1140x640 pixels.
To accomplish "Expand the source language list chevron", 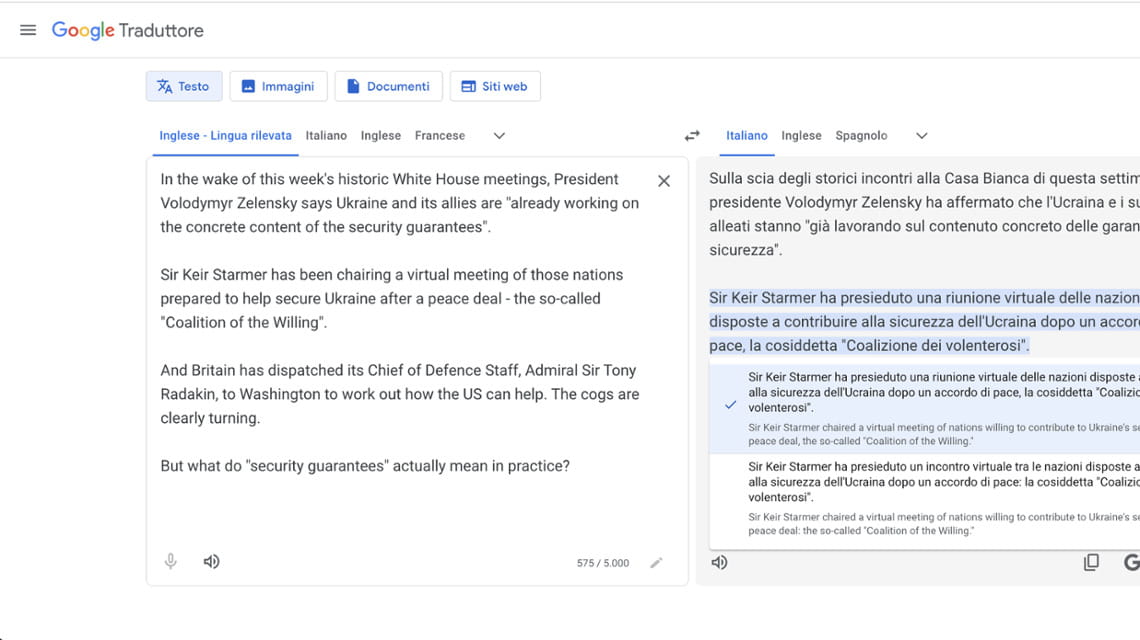I will tap(499, 135).
